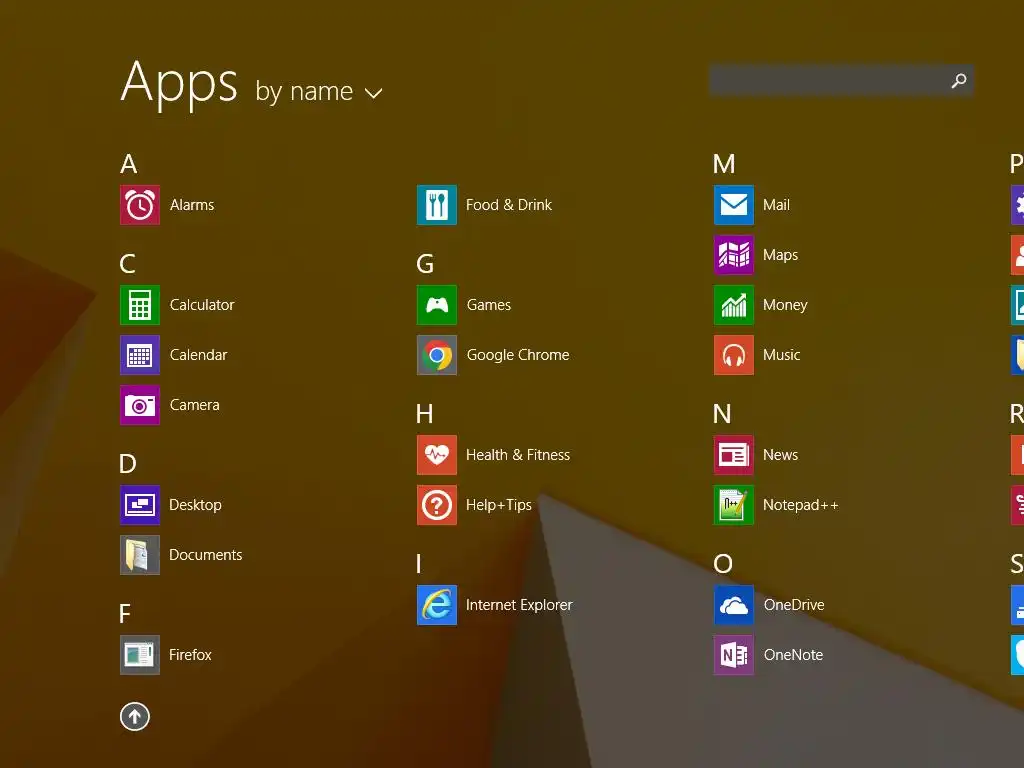Open the Maps app icon

[734, 255]
